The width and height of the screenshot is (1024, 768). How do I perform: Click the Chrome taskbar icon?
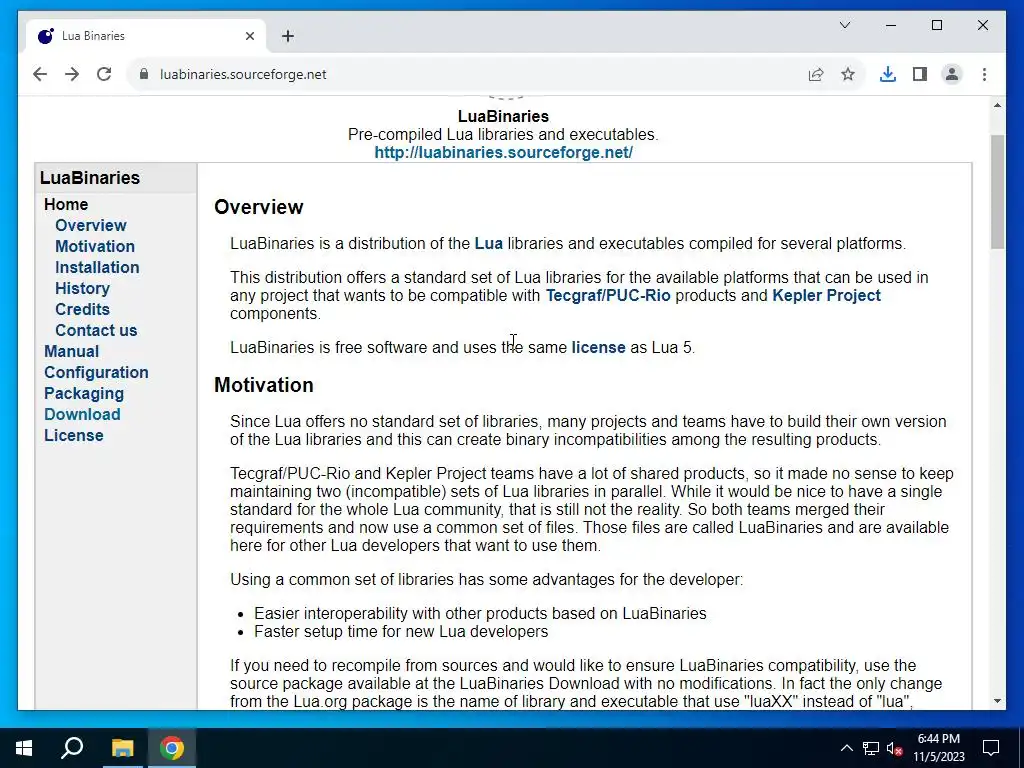coord(172,748)
